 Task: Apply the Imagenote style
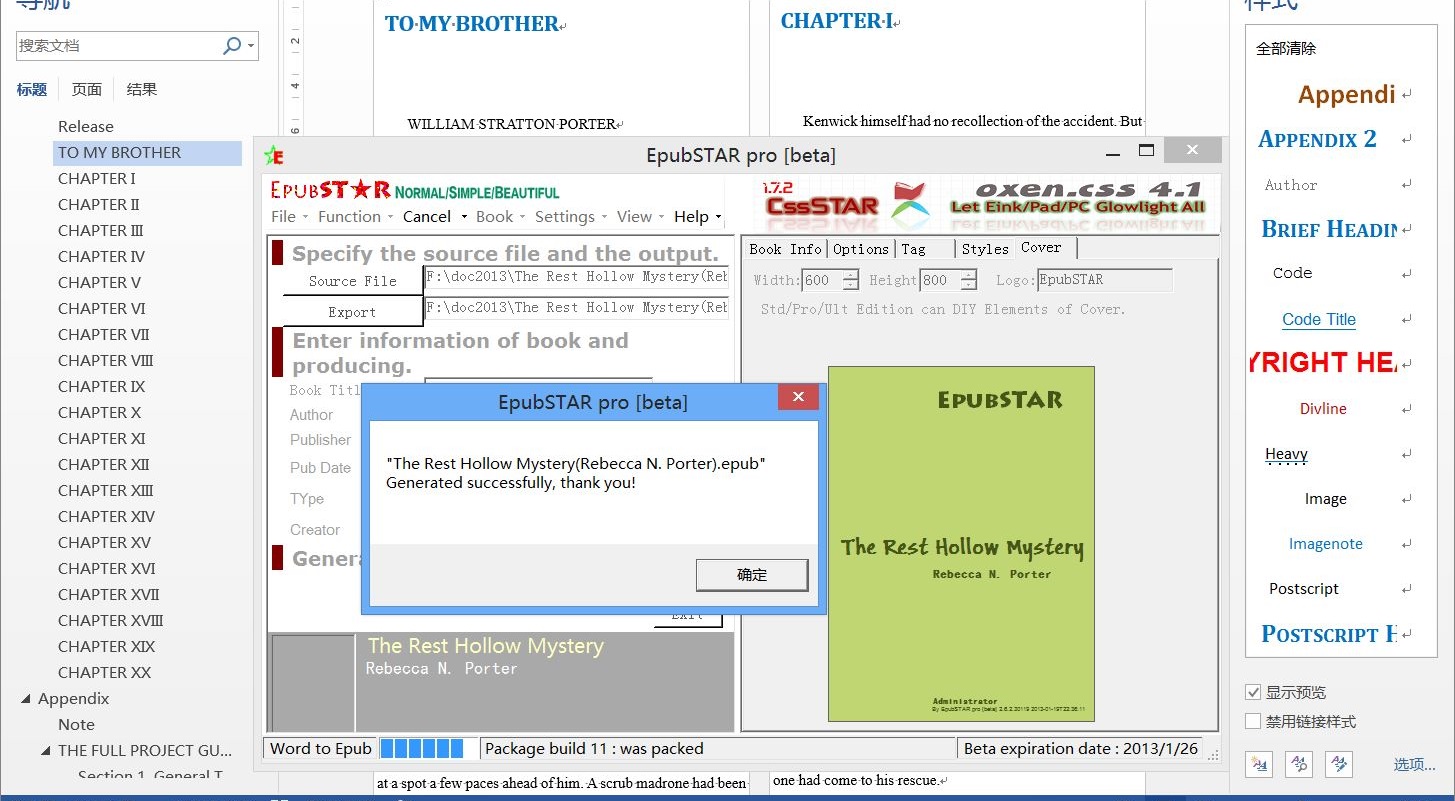click(x=1325, y=544)
